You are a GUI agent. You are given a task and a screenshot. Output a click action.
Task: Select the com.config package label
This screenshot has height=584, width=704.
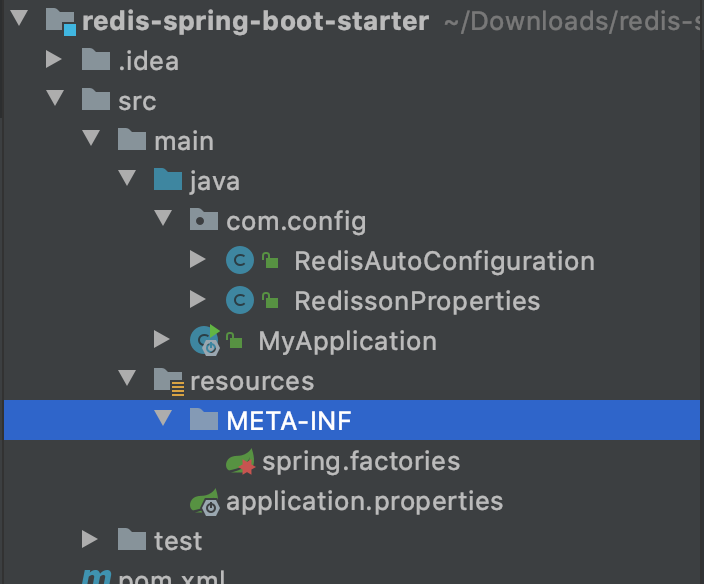click(296, 222)
